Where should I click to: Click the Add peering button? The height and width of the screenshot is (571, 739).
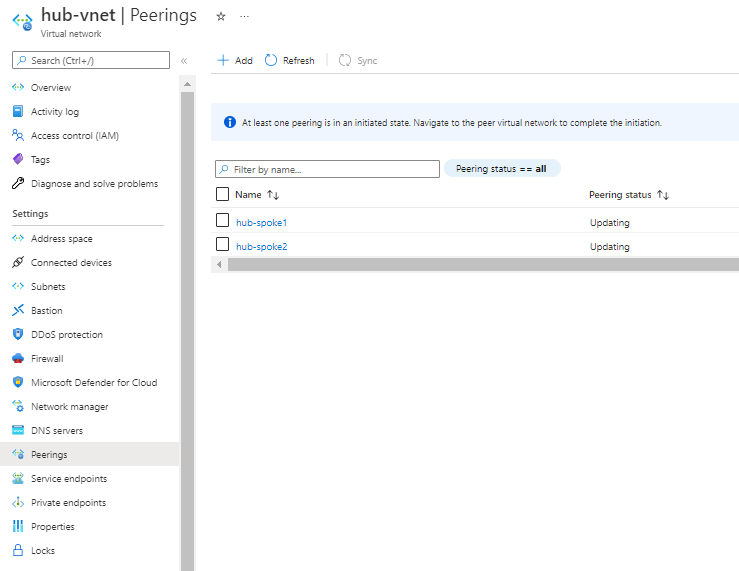coord(235,61)
